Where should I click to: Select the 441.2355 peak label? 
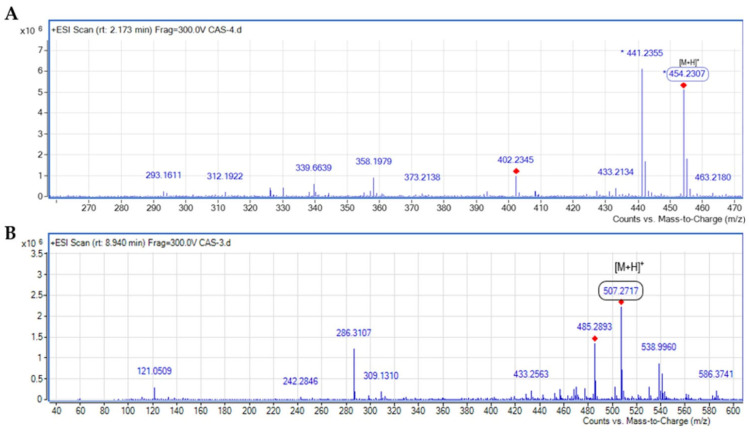tap(644, 53)
